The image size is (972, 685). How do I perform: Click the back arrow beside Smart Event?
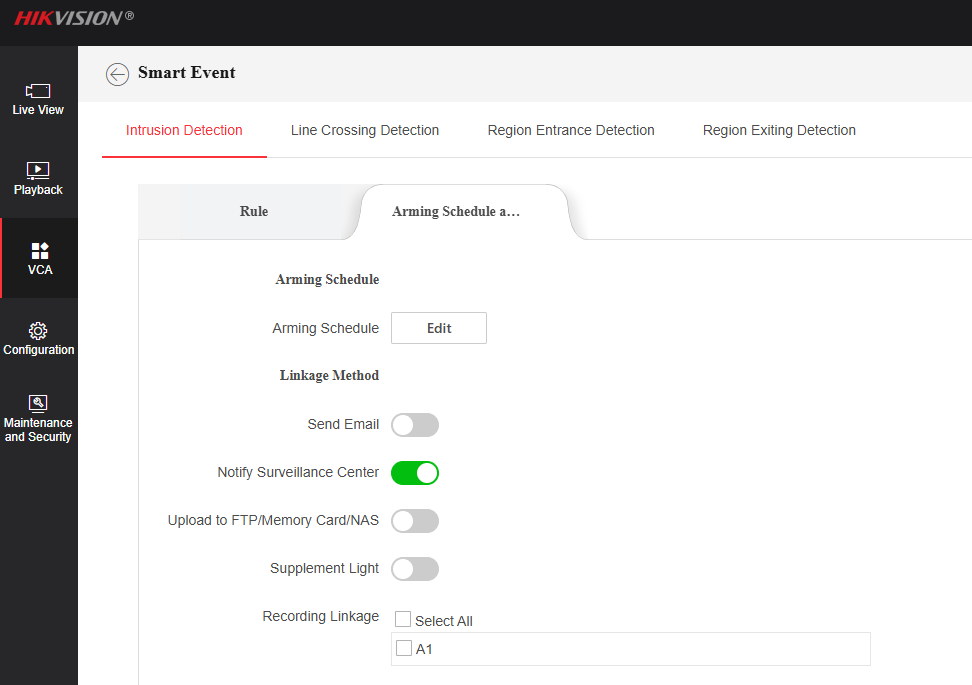[117, 74]
